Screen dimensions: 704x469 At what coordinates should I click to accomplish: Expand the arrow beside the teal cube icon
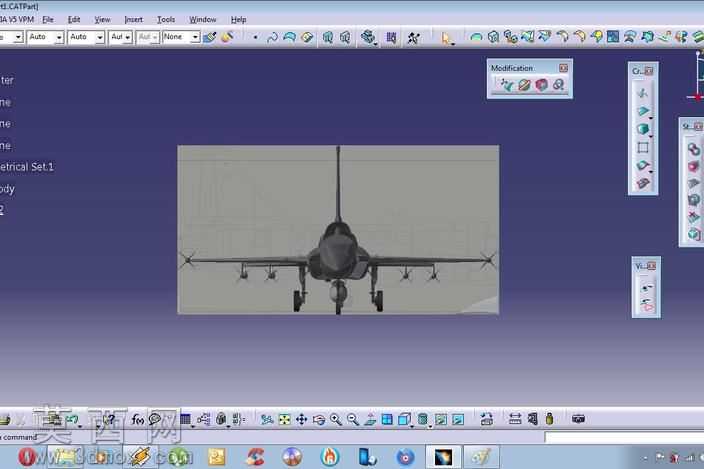651,136
